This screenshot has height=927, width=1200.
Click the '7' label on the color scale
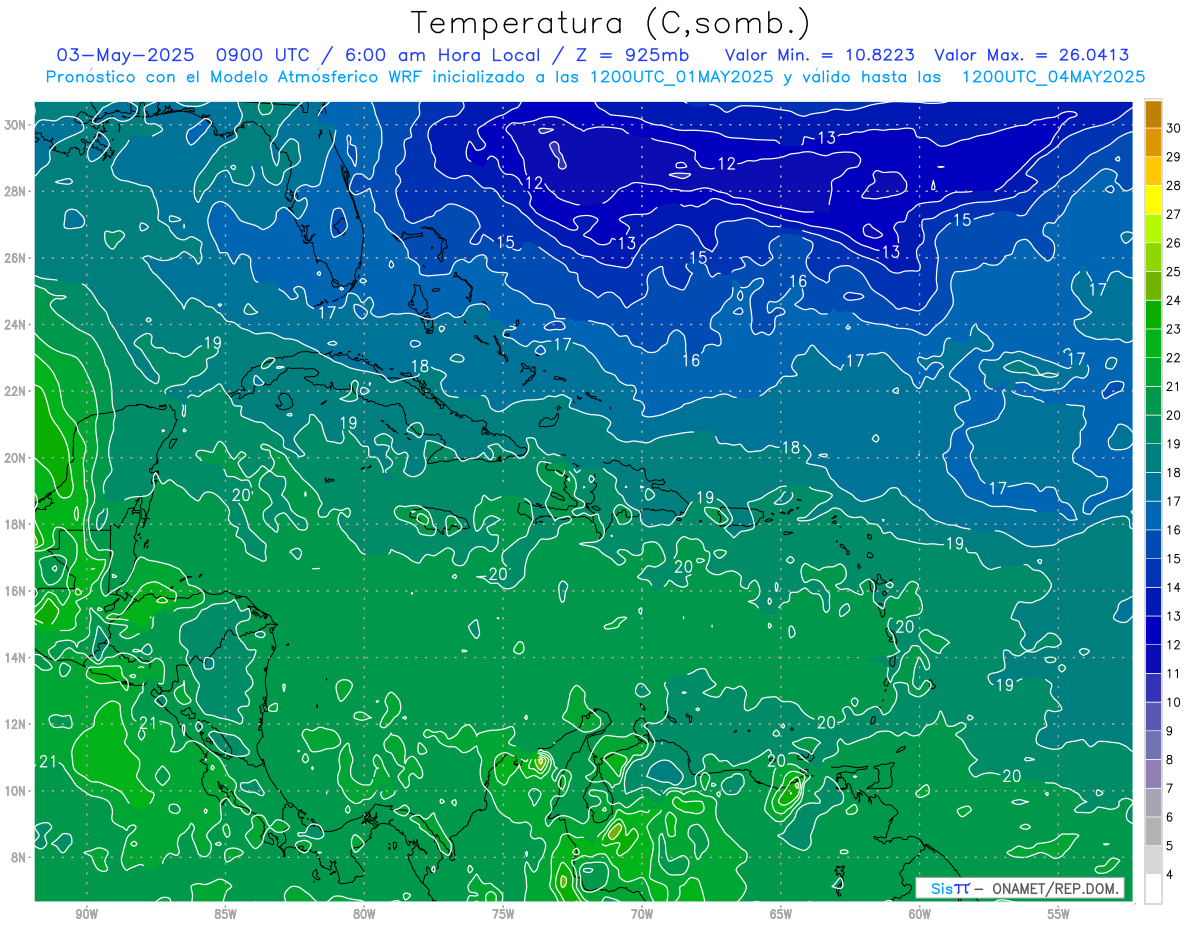1170,789
